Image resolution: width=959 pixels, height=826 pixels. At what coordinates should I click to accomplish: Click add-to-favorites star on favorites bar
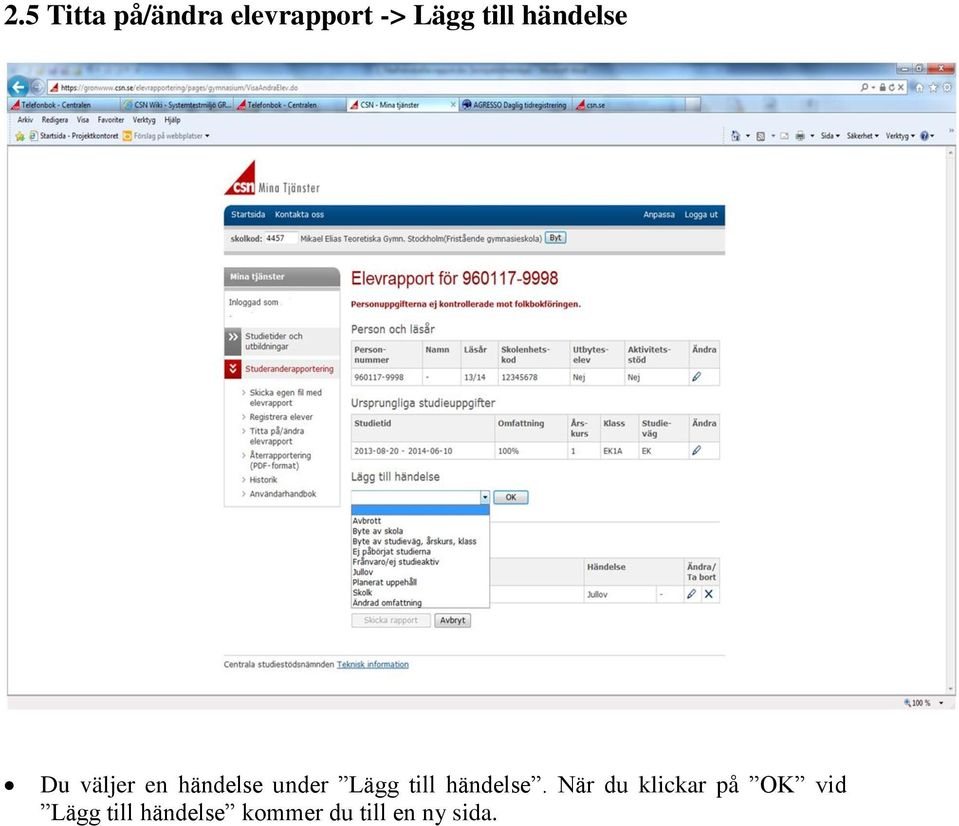point(20,136)
